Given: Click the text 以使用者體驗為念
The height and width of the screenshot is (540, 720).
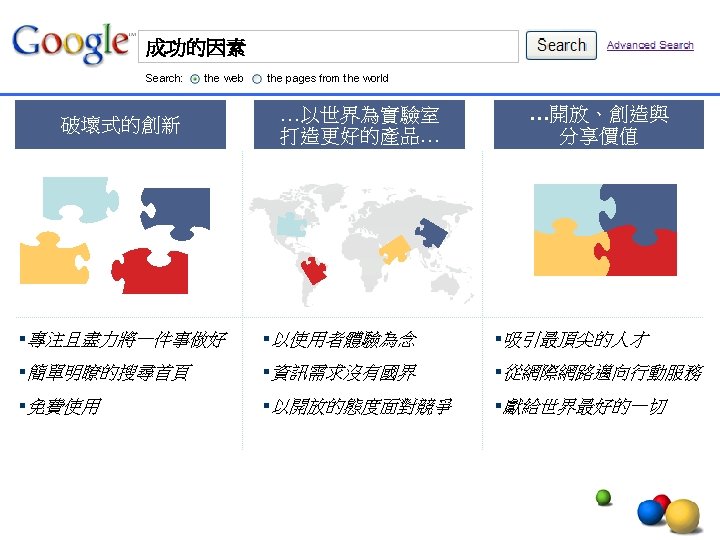Looking at the screenshot, I should pos(344,340).
